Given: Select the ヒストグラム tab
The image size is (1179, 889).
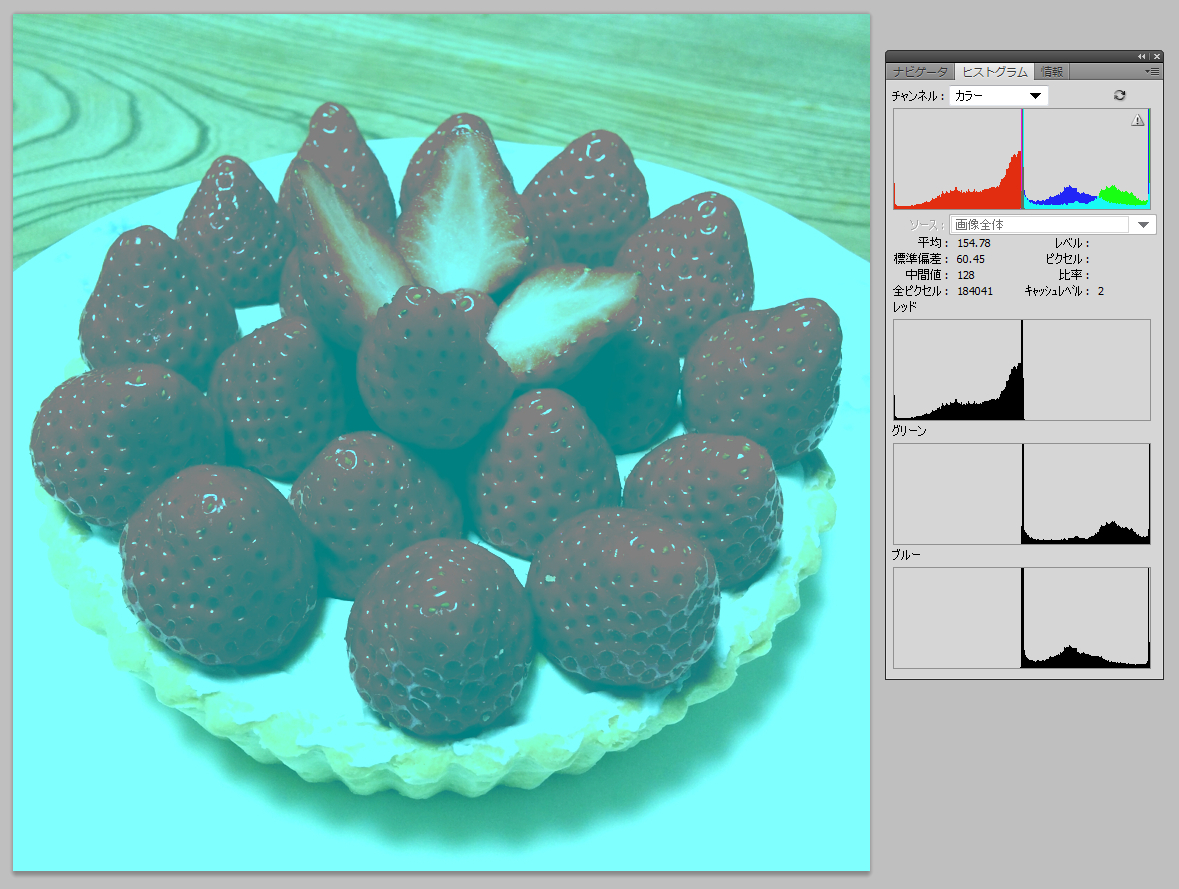Looking at the screenshot, I should coord(994,71).
